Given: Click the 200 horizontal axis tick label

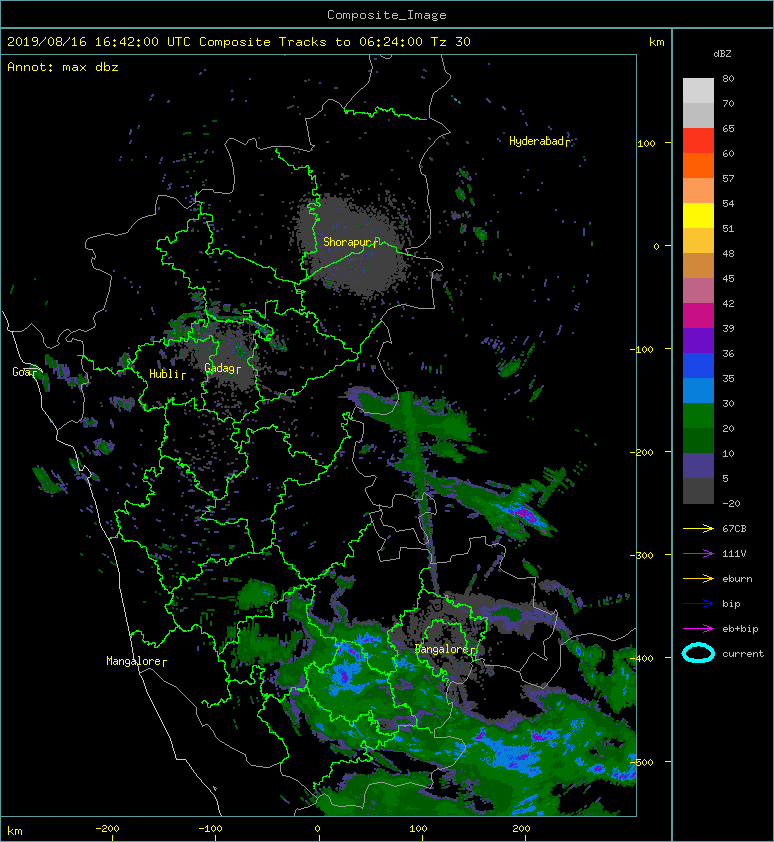Looking at the screenshot, I should [521, 829].
